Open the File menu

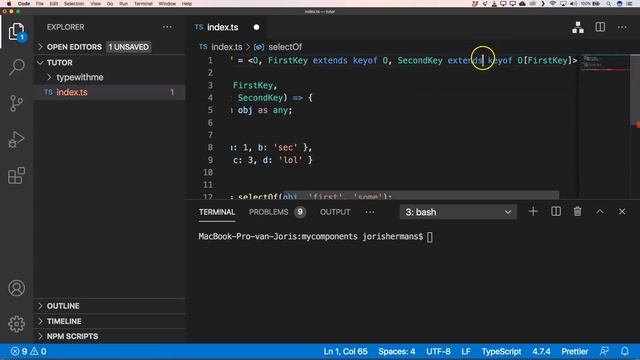point(40,4)
